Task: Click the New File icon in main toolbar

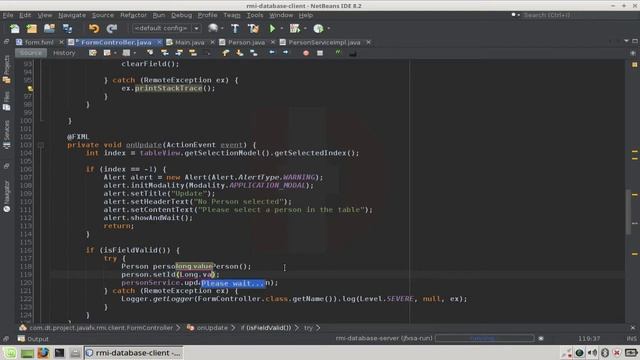Action: [x=15, y=28]
